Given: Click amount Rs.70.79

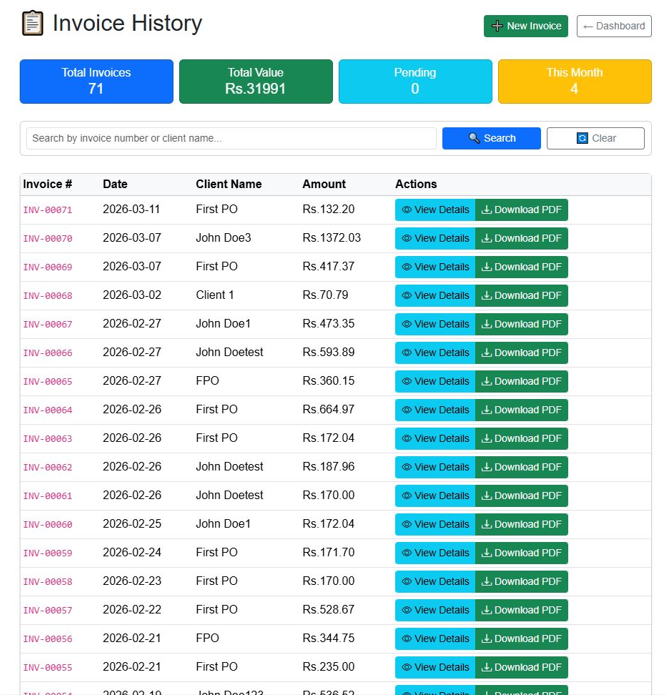Looking at the screenshot, I should (x=325, y=295).
